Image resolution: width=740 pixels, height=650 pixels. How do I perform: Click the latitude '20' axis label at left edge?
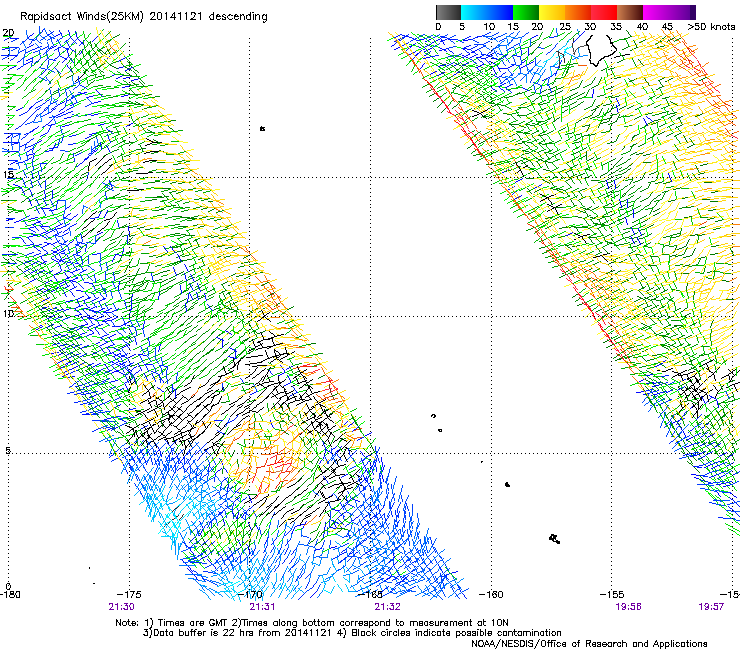pos(8,33)
